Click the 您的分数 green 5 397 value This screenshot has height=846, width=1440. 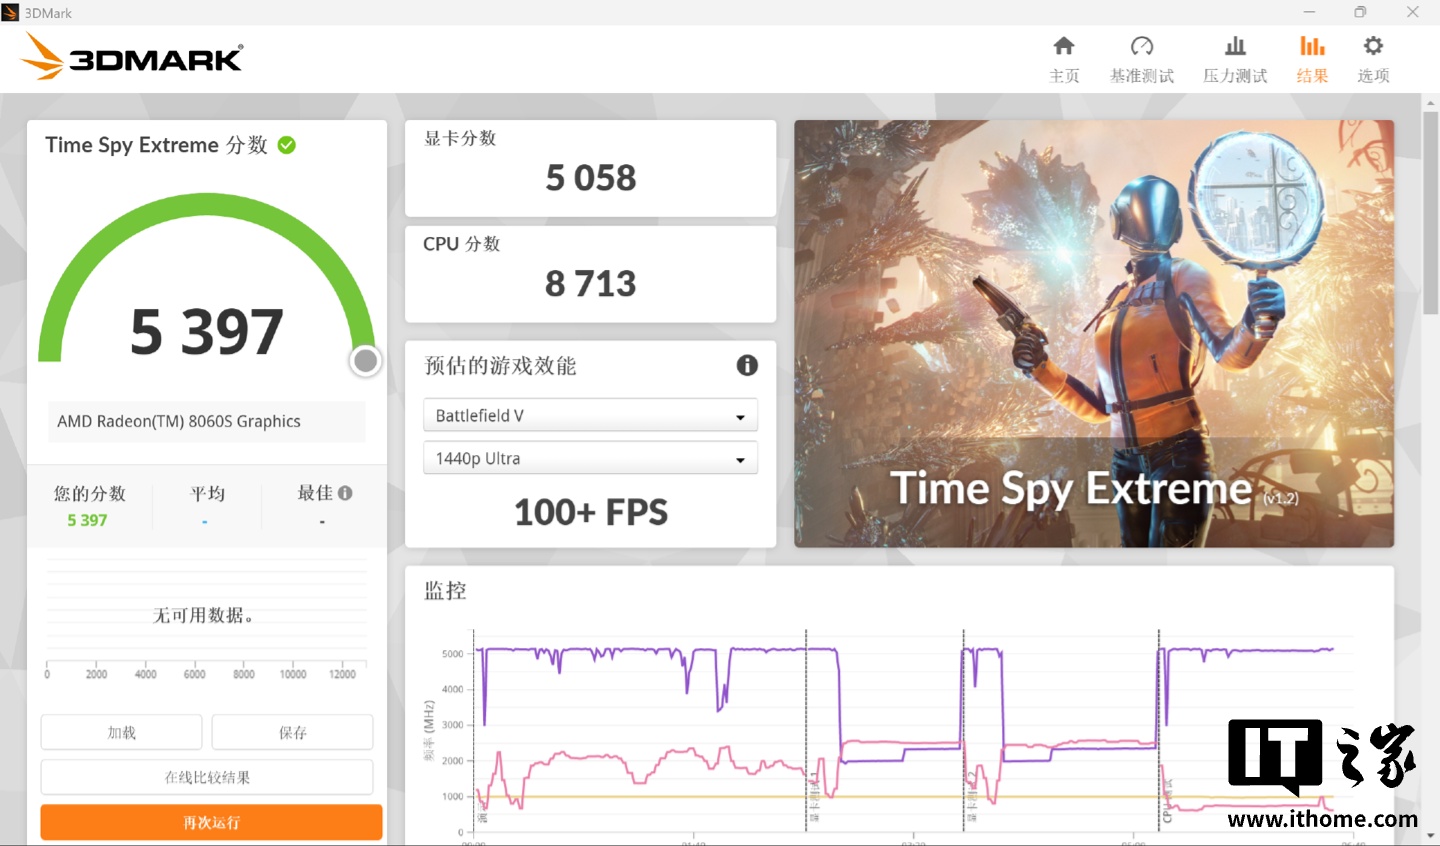87,520
